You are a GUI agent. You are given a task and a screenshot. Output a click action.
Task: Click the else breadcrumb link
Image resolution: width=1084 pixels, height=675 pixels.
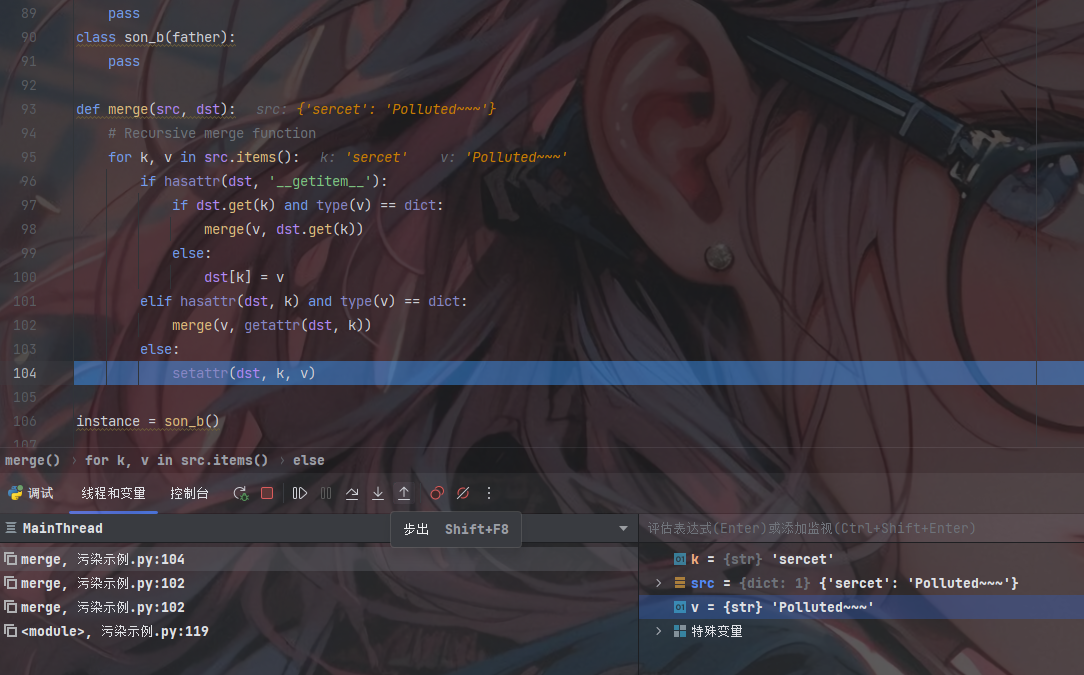pos(308,460)
